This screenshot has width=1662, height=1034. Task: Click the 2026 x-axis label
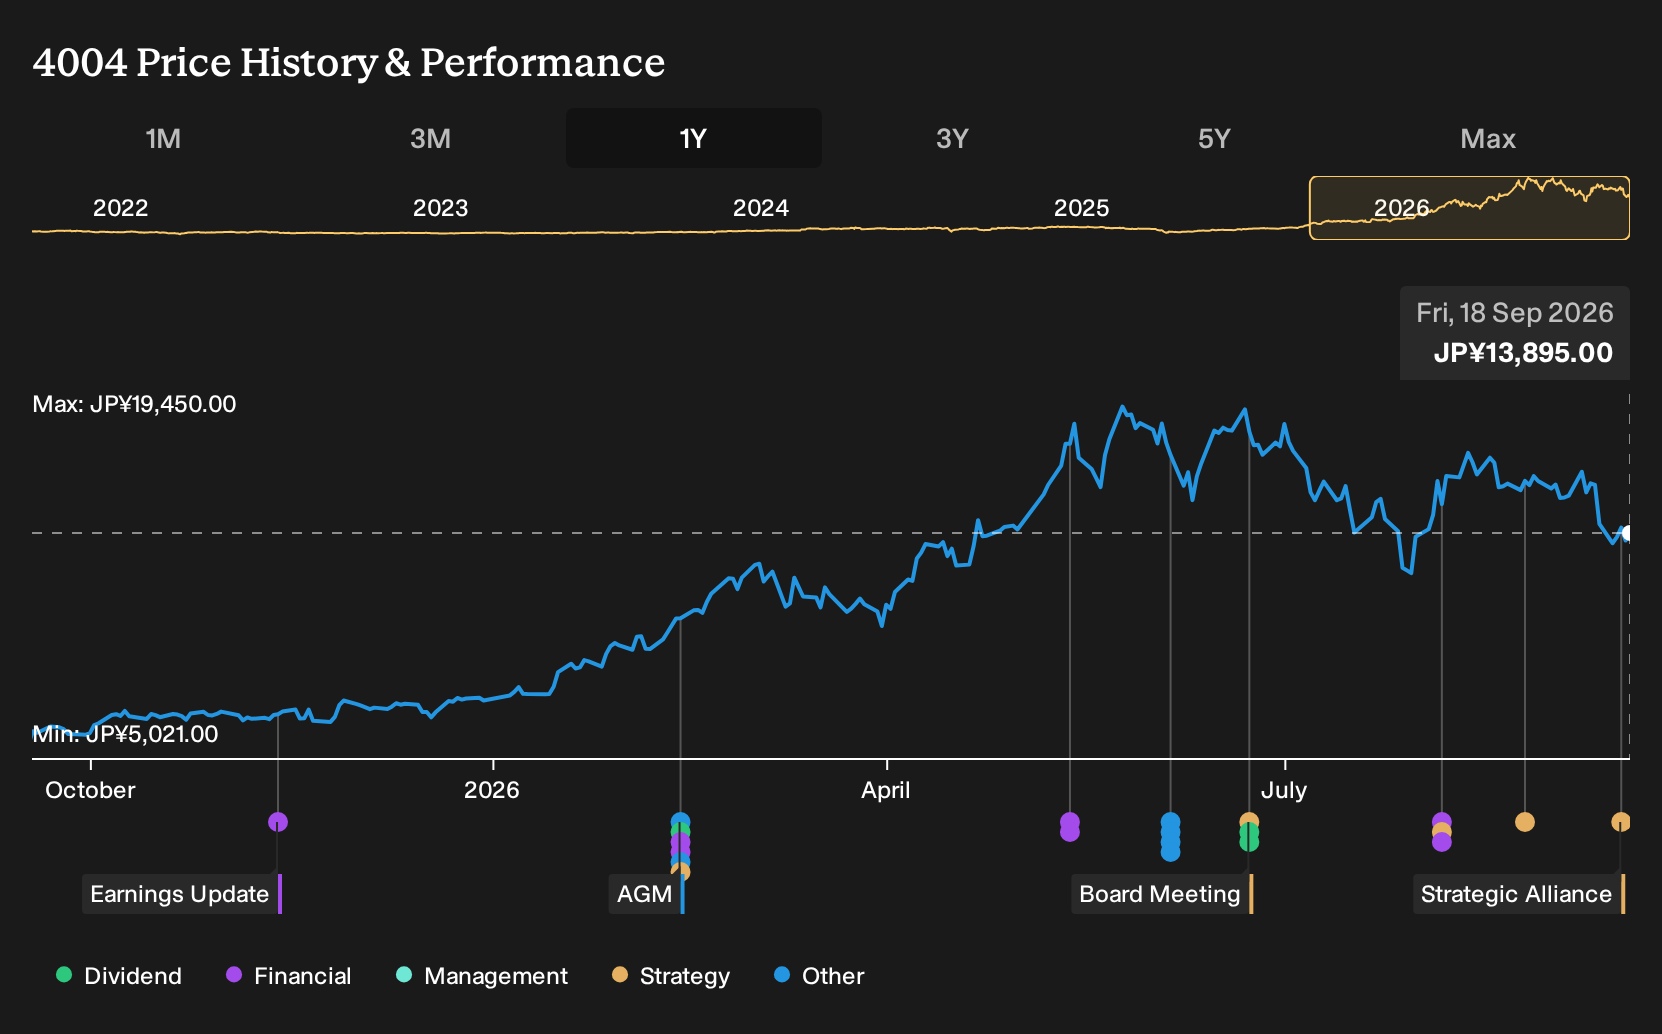tap(492, 790)
